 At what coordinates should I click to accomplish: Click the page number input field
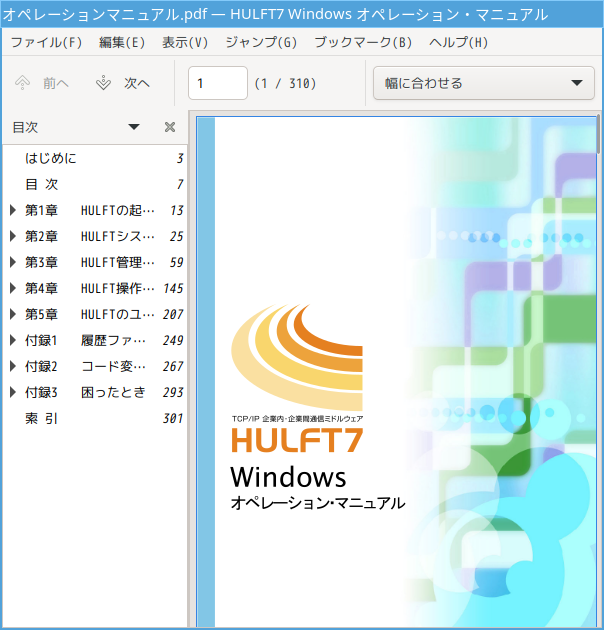218,83
